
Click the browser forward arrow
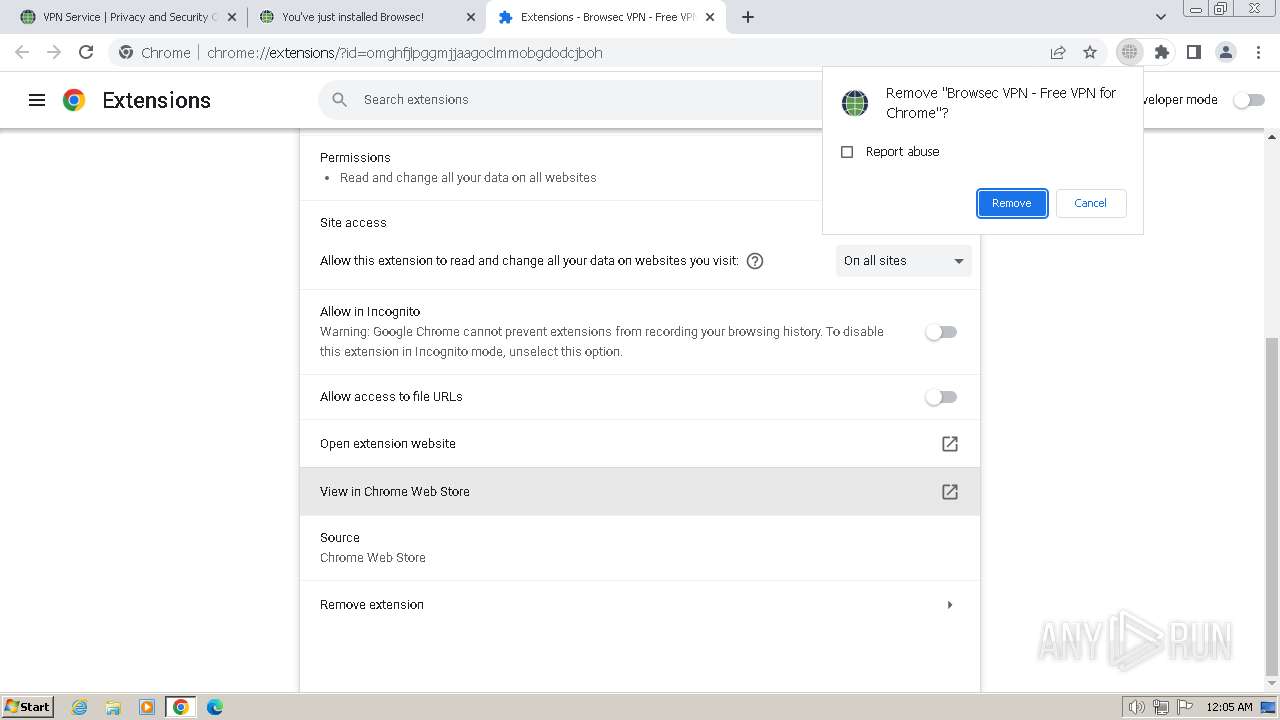click(54, 52)
